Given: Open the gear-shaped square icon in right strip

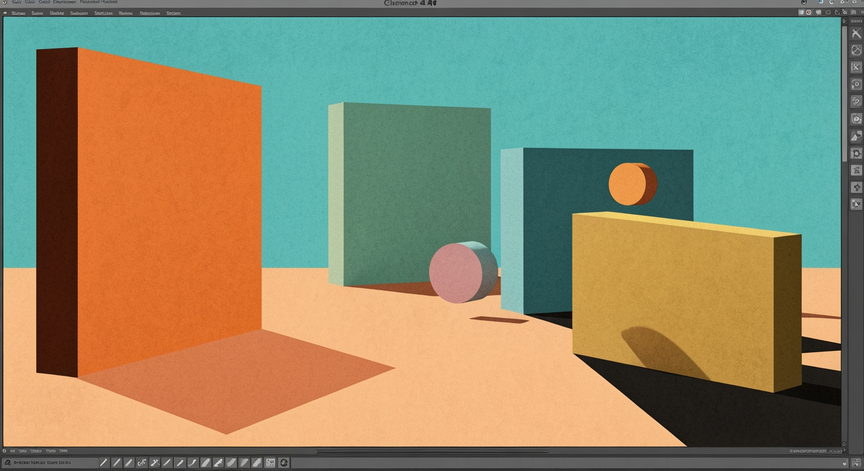Looking at the screenshot, I should click(x=856, y=153).
